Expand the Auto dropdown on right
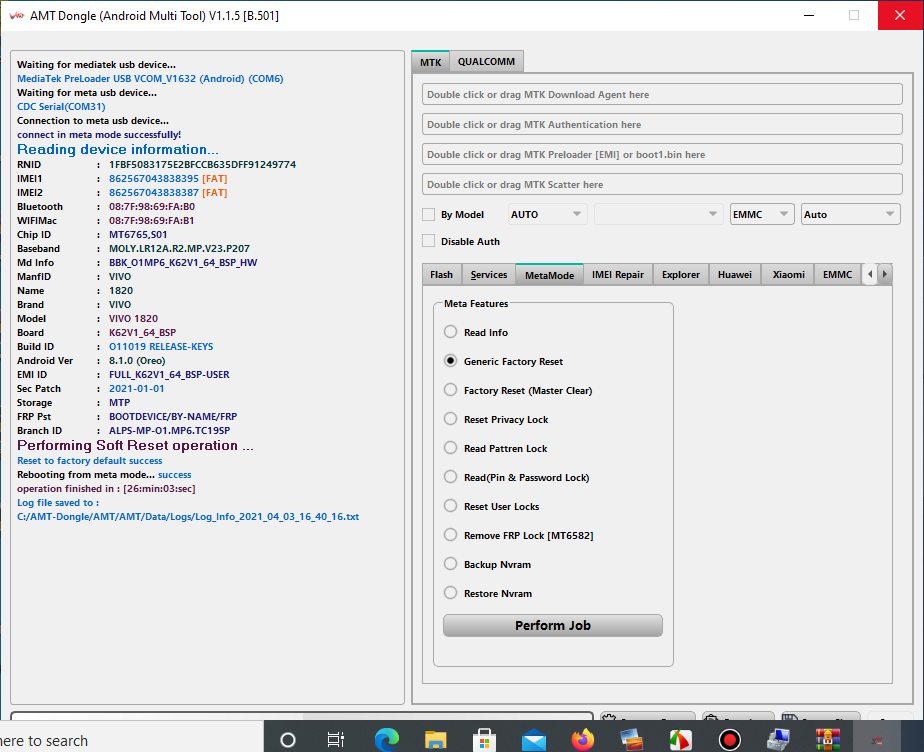 coord(850,214)
